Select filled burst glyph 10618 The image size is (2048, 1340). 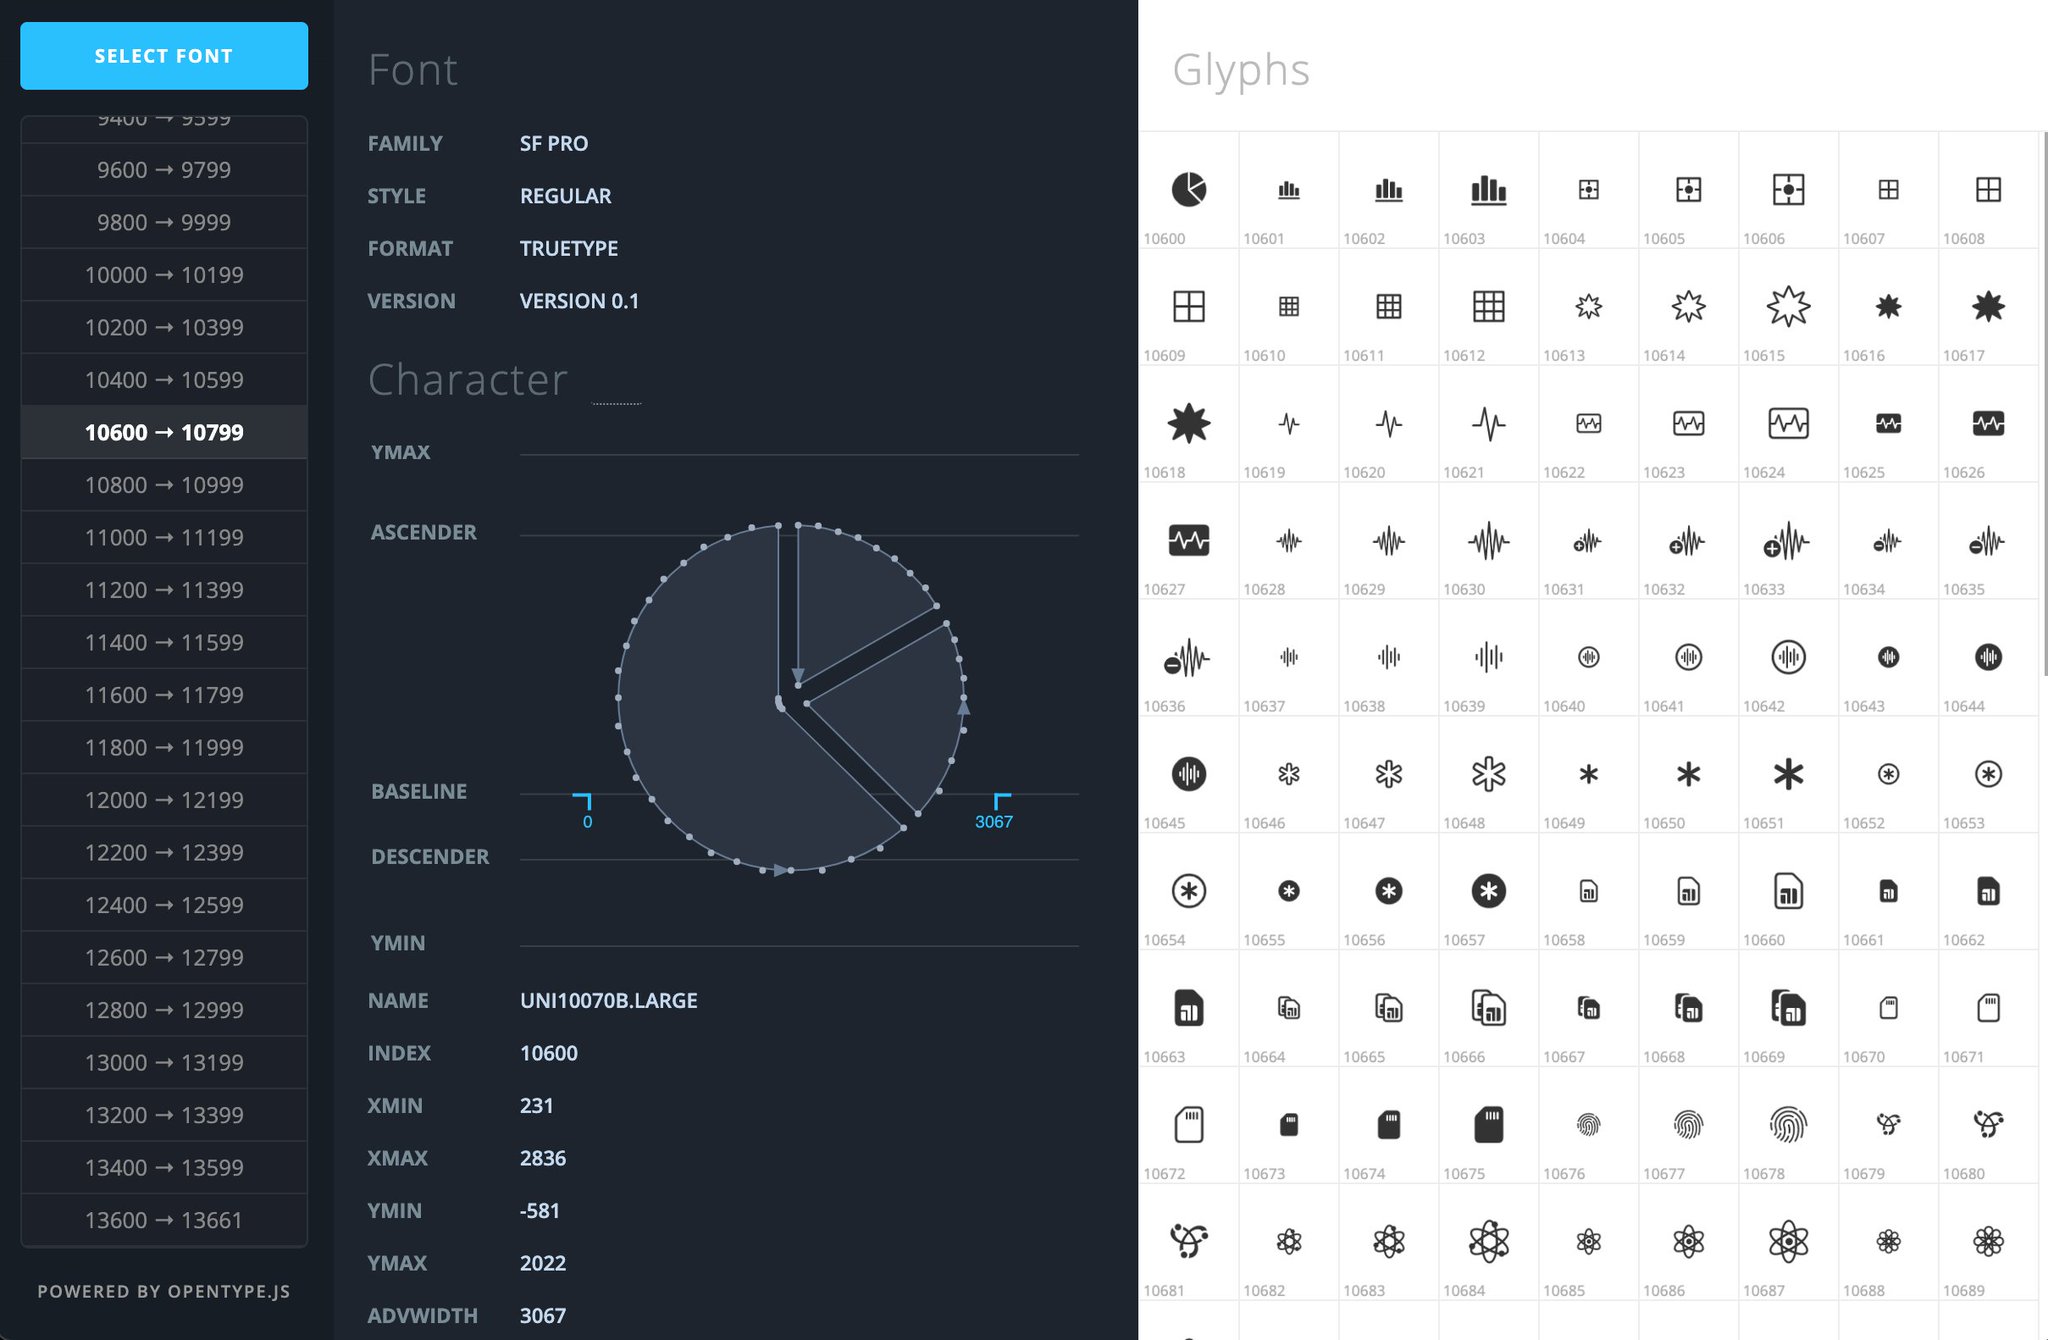coord(1189,424)
